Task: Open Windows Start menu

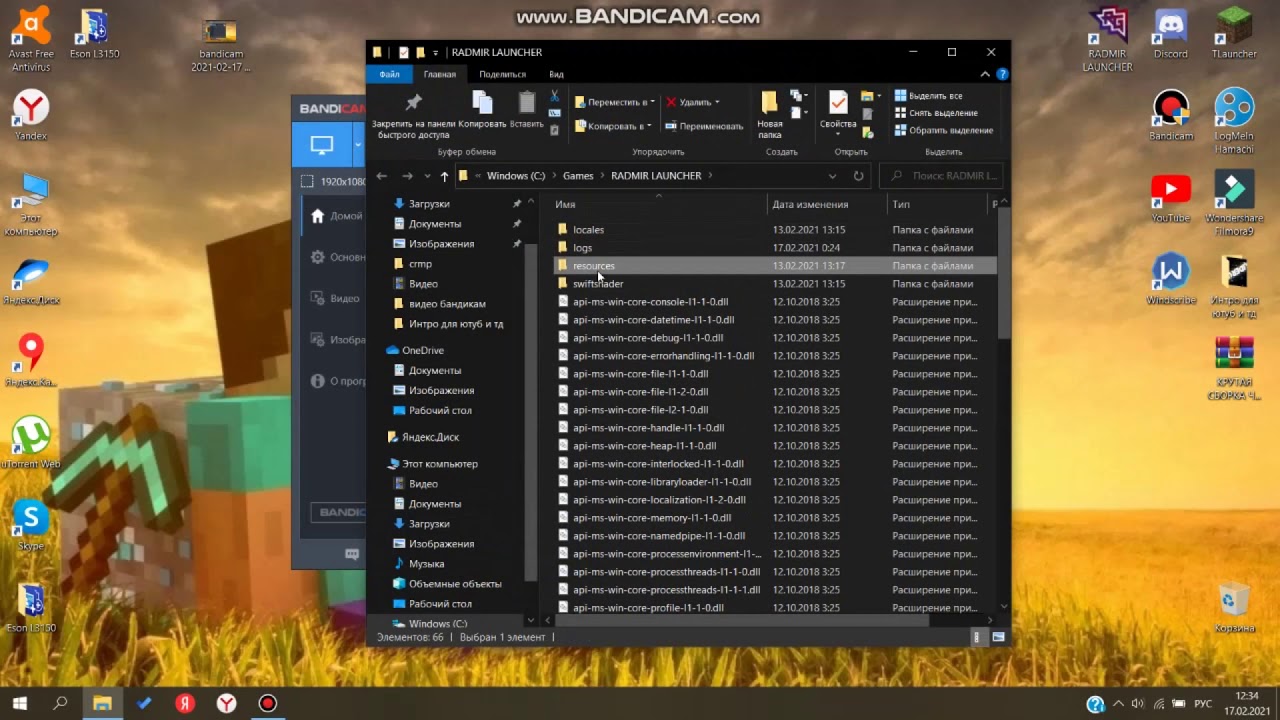Action: click(x=20, y=703)
